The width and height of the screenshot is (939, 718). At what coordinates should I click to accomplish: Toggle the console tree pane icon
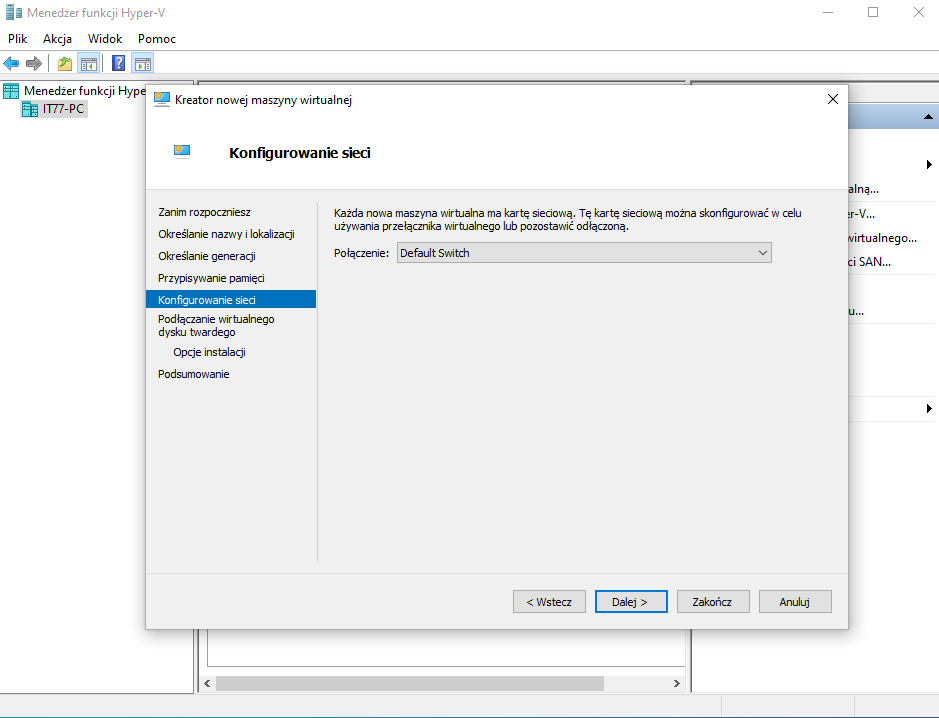coord(89,64)
